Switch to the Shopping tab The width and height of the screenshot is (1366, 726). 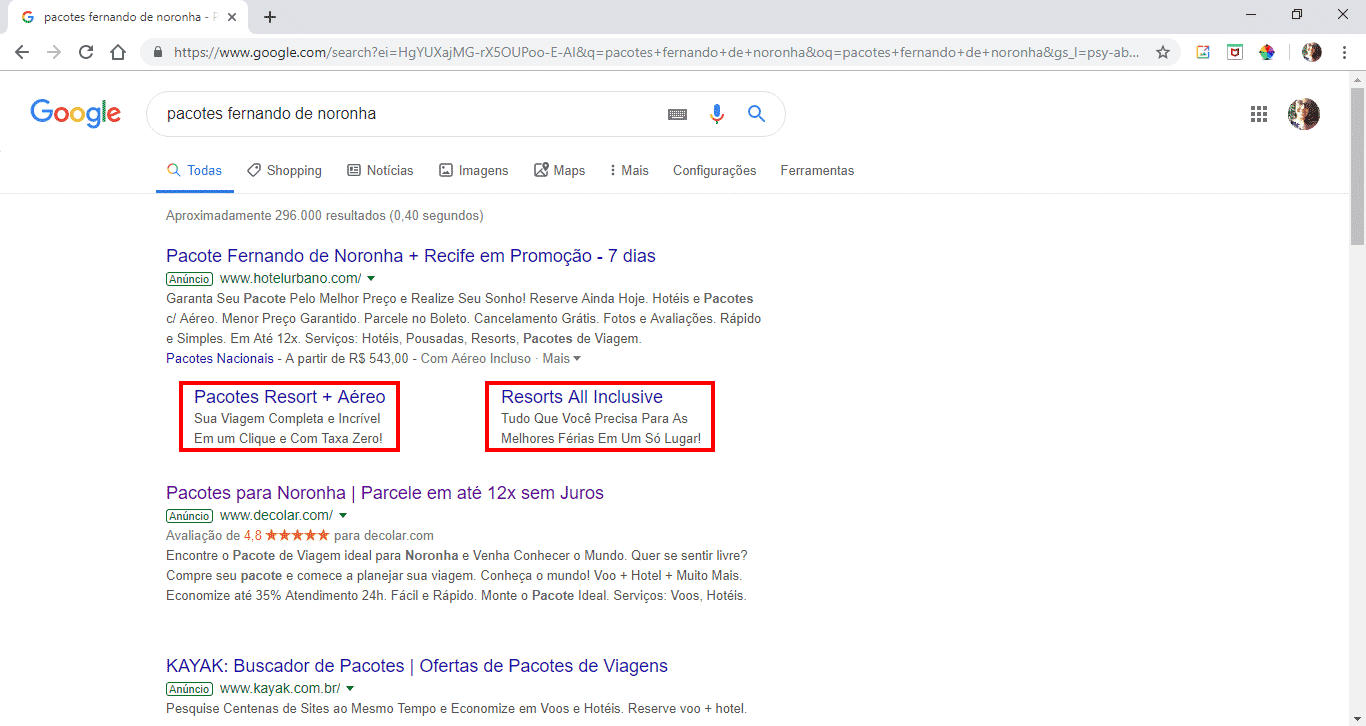click(285, 171)
